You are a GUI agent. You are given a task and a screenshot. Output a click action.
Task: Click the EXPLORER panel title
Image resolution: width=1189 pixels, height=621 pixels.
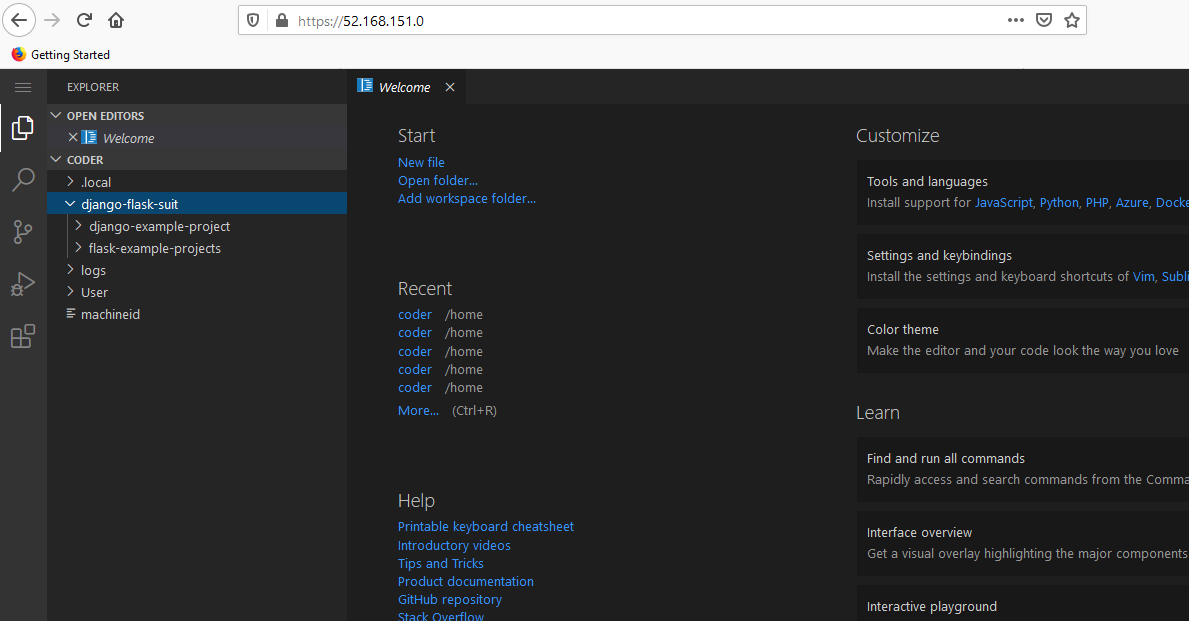[x=93, y=87]
